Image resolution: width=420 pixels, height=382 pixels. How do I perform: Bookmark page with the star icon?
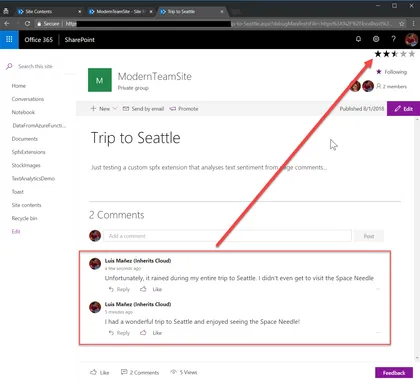402,24
